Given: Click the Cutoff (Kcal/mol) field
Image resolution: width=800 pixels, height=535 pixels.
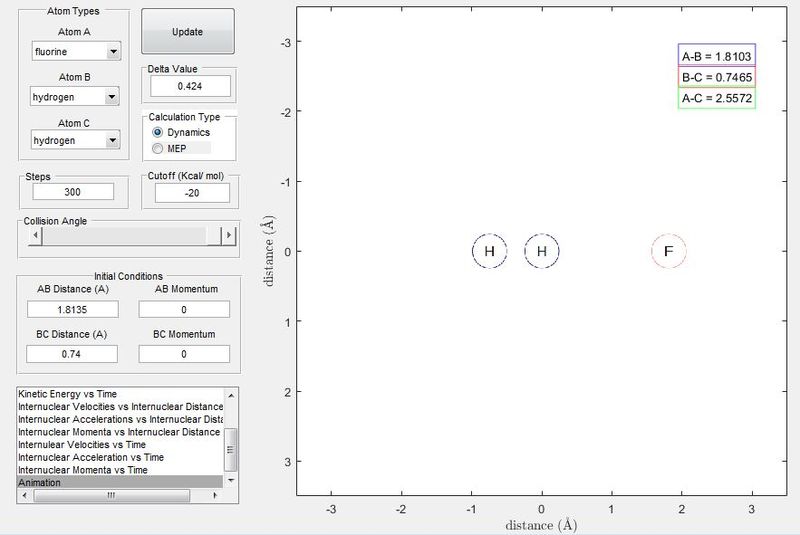Looking at the screenshot, I should tap(192, 193).
